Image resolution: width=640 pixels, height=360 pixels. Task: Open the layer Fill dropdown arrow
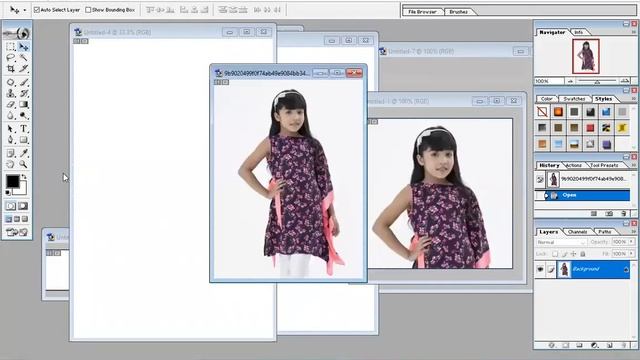coord(631,254)
